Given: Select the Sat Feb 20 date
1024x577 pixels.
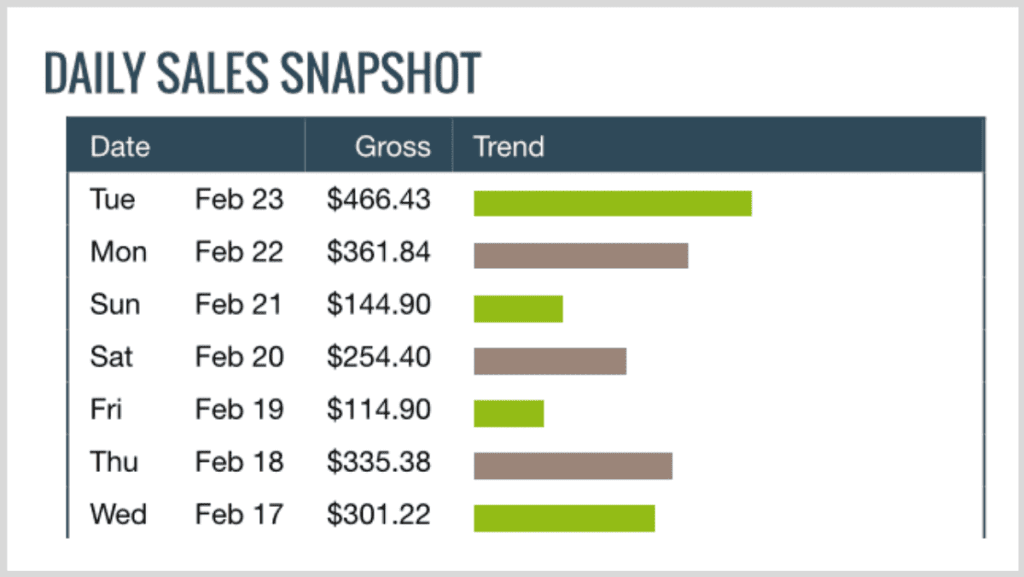Looking at the screenshot, I should (186, 357).
